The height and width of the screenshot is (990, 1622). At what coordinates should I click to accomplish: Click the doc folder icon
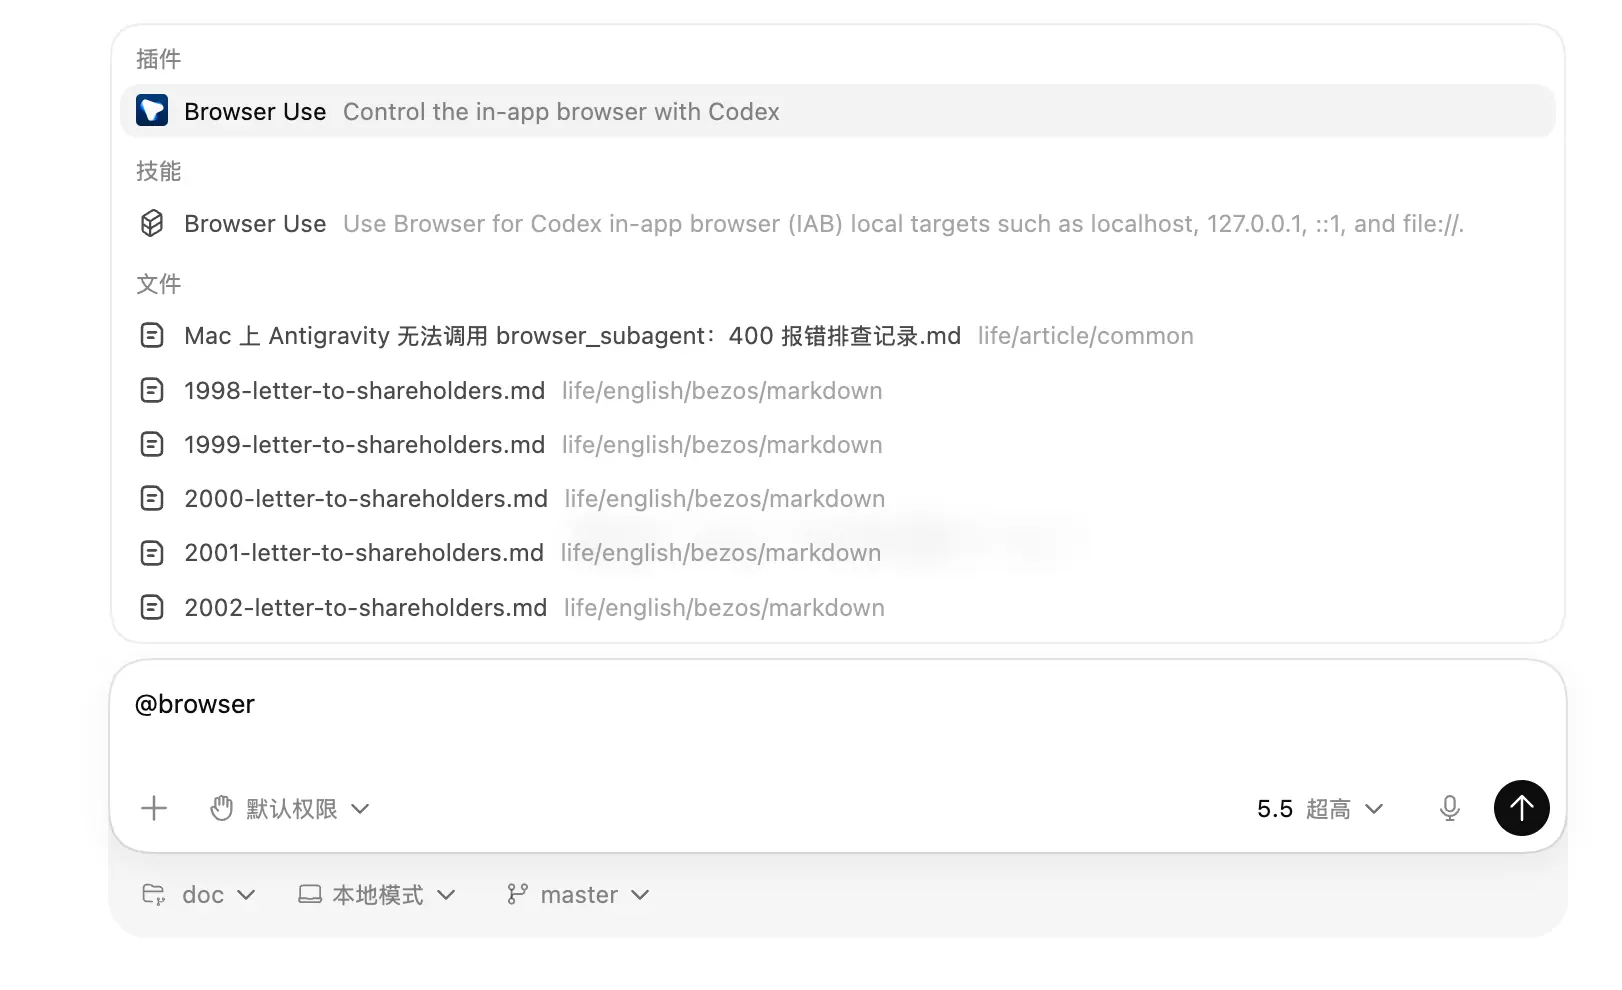point(154,894)
